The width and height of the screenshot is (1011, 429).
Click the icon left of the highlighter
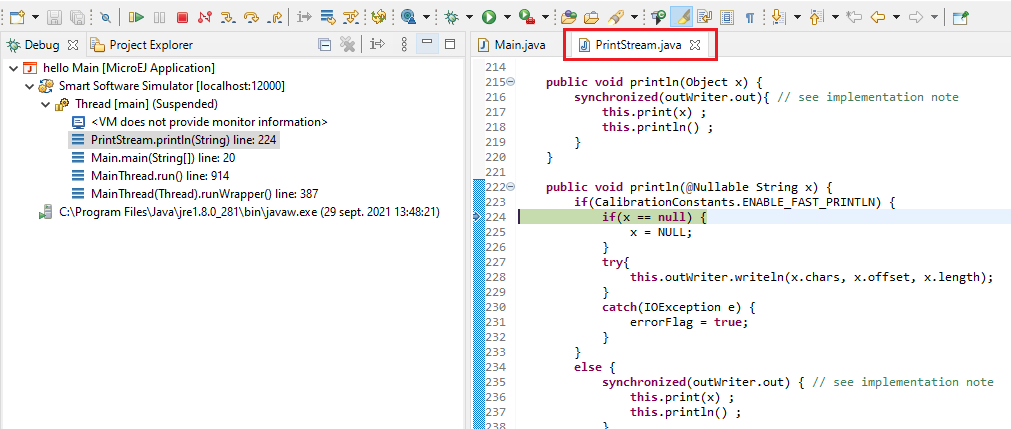coord(658,17)
